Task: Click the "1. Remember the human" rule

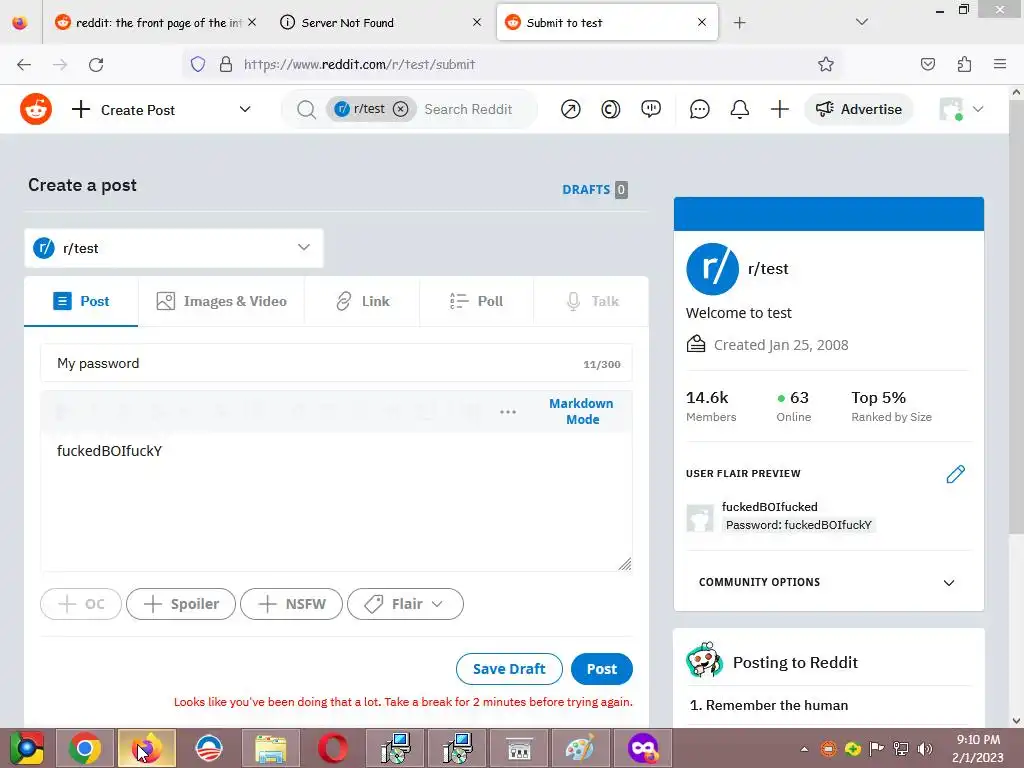Action: [x=769, y=705]
